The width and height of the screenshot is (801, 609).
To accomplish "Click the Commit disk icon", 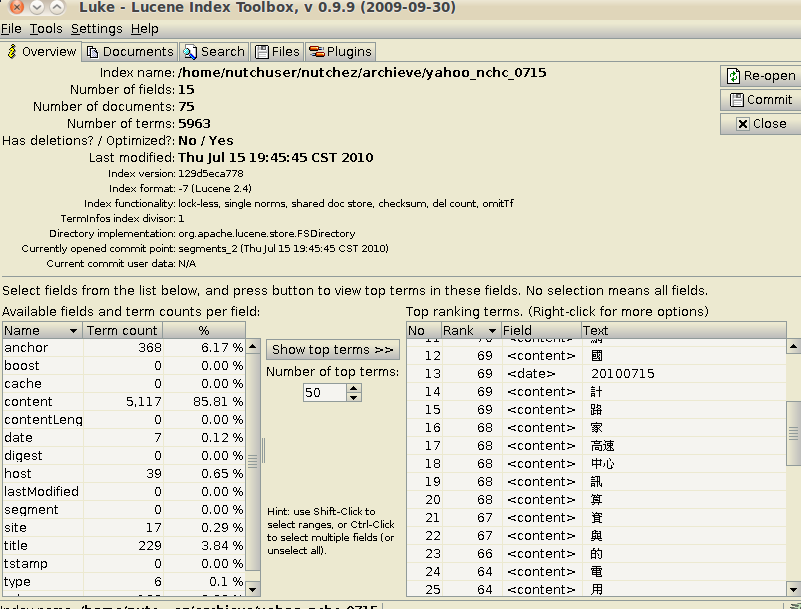I will (x=737, y=100).
